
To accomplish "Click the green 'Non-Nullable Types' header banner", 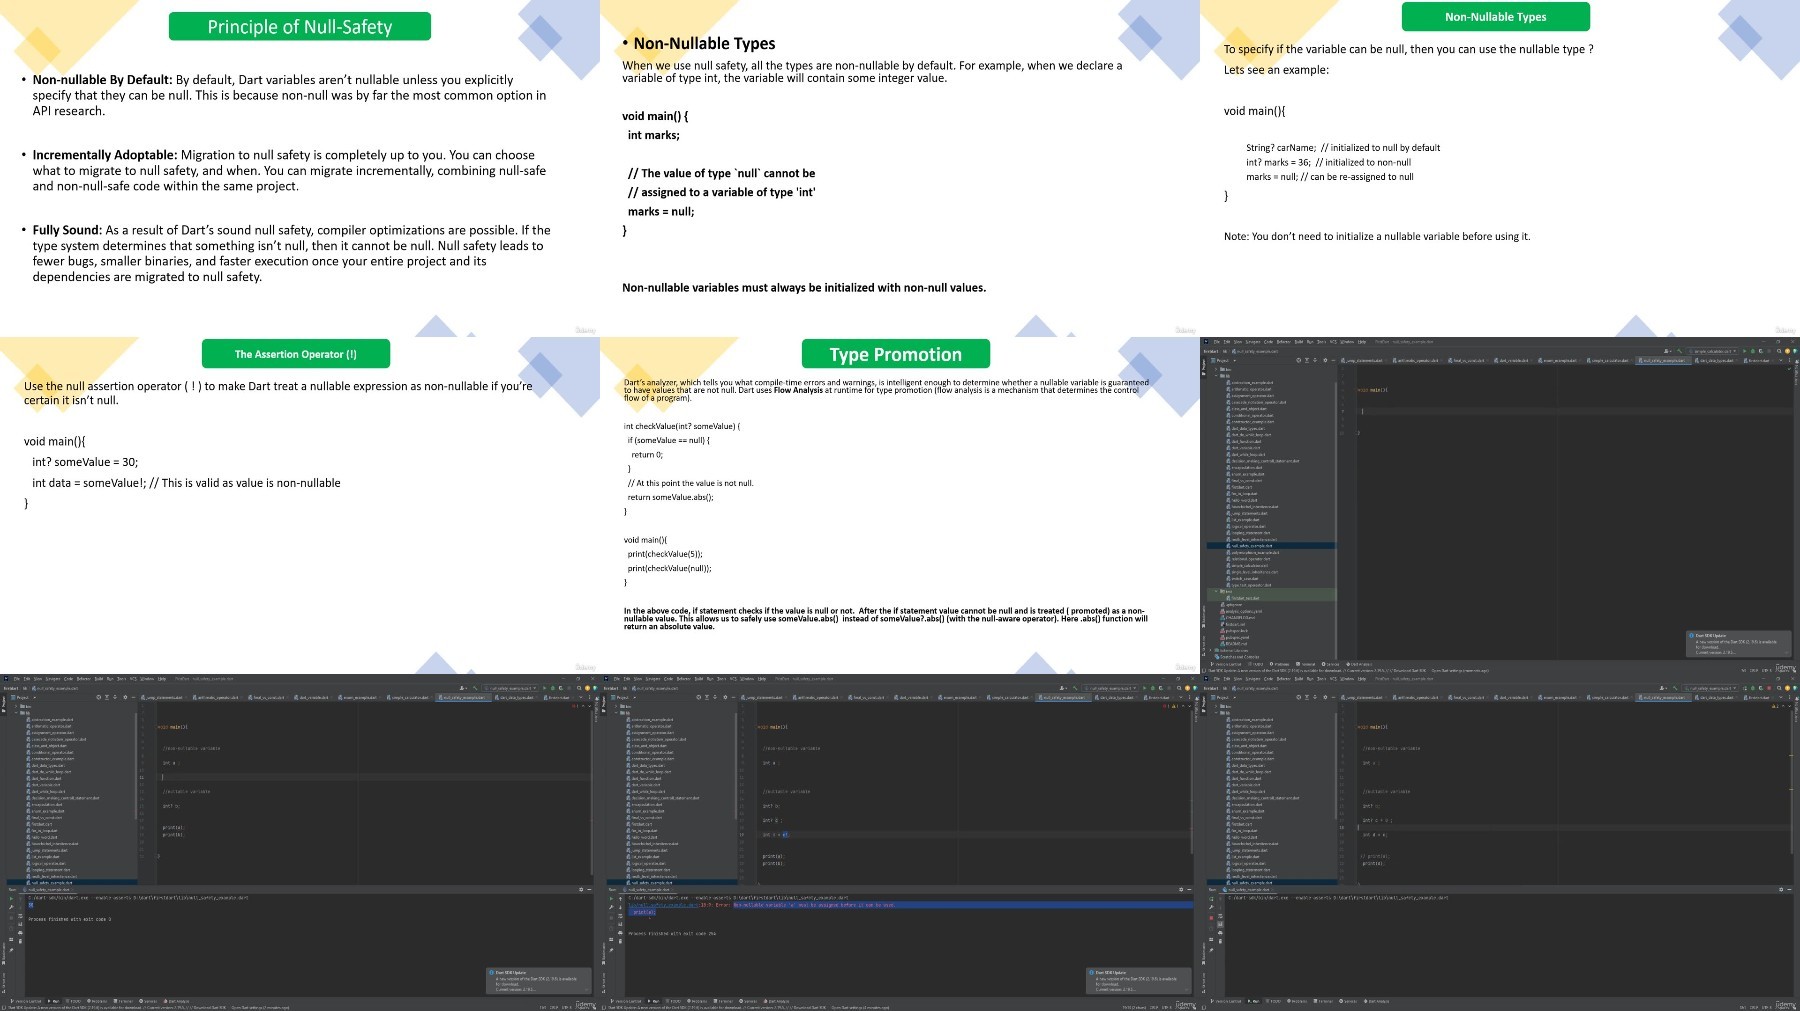I will pos(1496,16).
